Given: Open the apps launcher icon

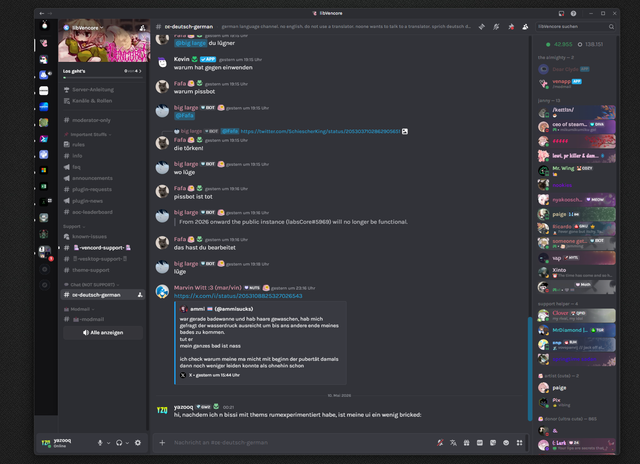Looking at the screenshot, I should 519,443.
